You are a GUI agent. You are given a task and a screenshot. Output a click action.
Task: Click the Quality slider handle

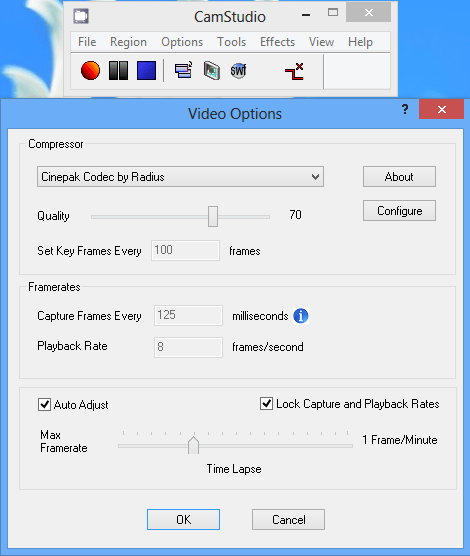point(213,216)
